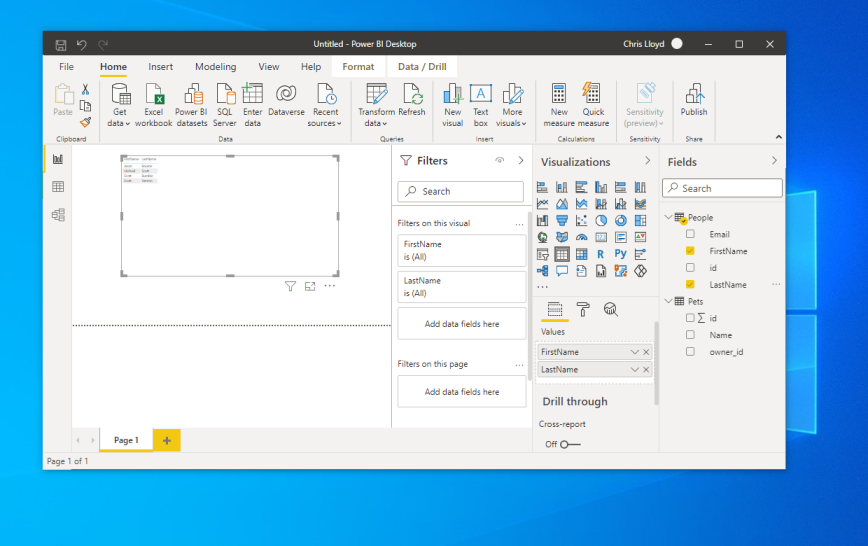
Task: Remove LastName from Values well
Action: coord(646,370)
